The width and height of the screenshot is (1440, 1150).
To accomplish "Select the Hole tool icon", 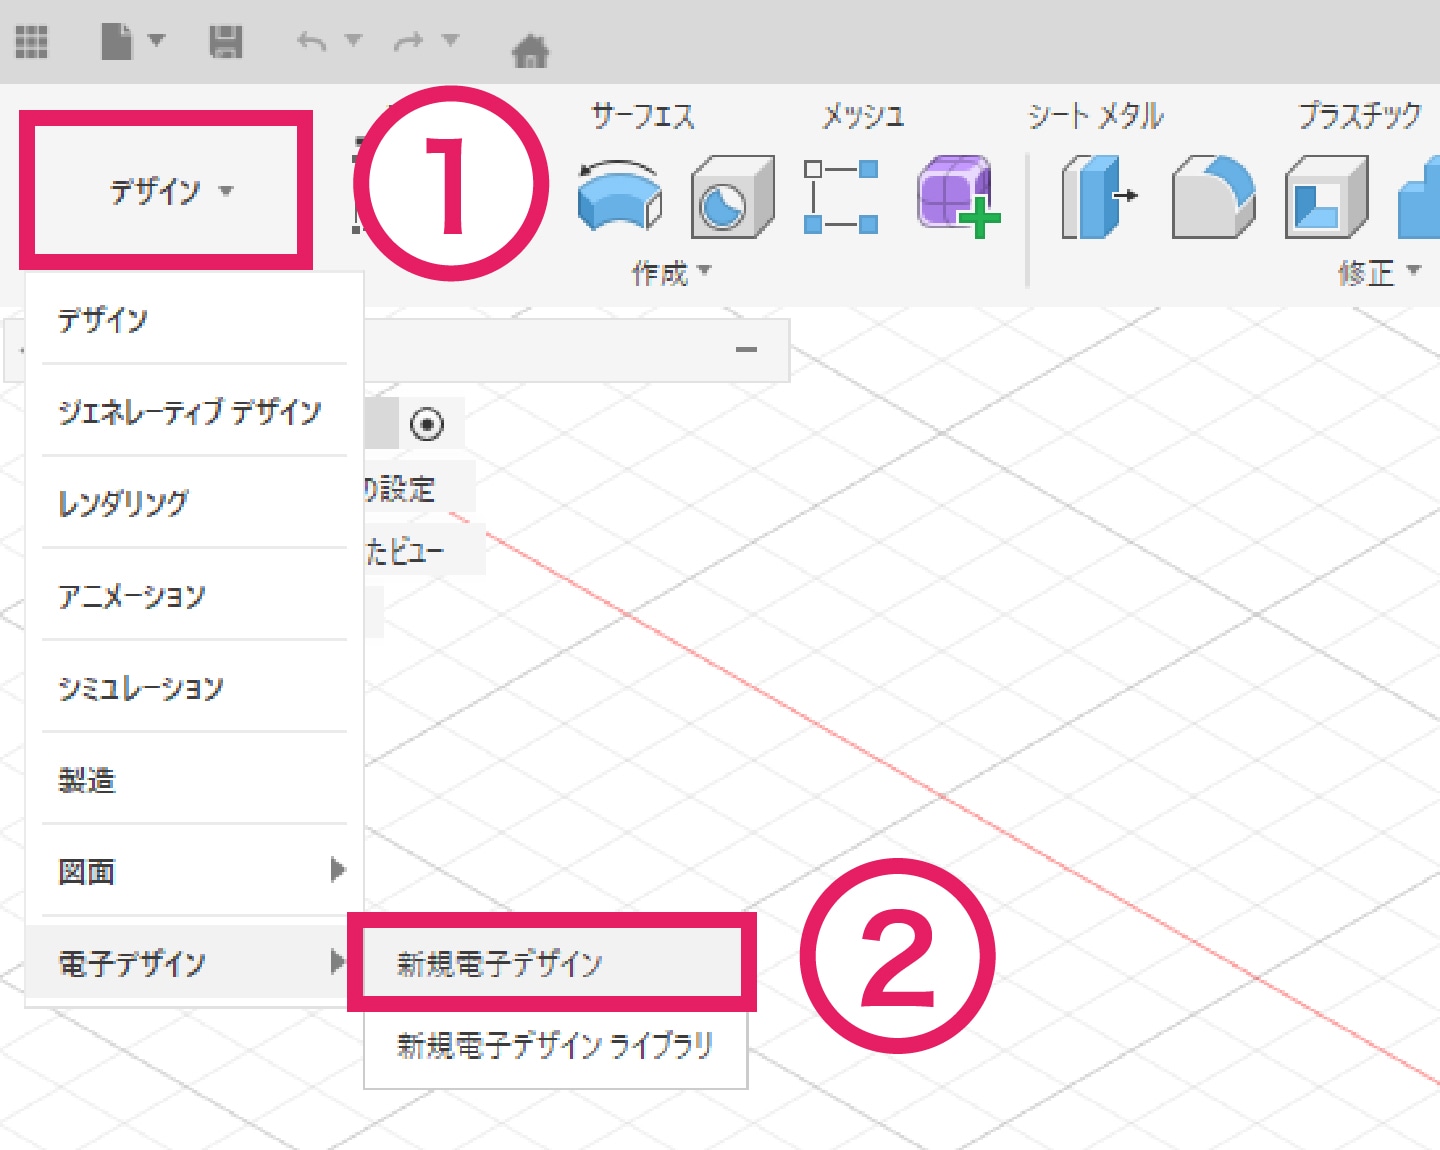I will [x=732, y=197].
